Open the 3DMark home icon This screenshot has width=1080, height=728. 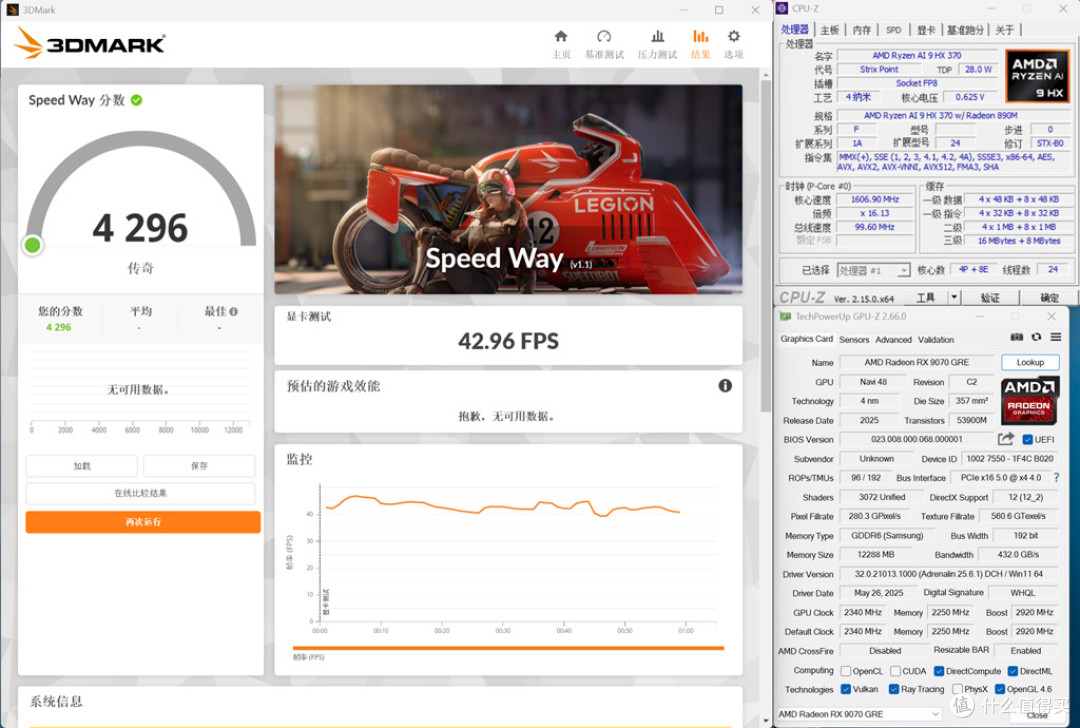click(x=561, y=37)
